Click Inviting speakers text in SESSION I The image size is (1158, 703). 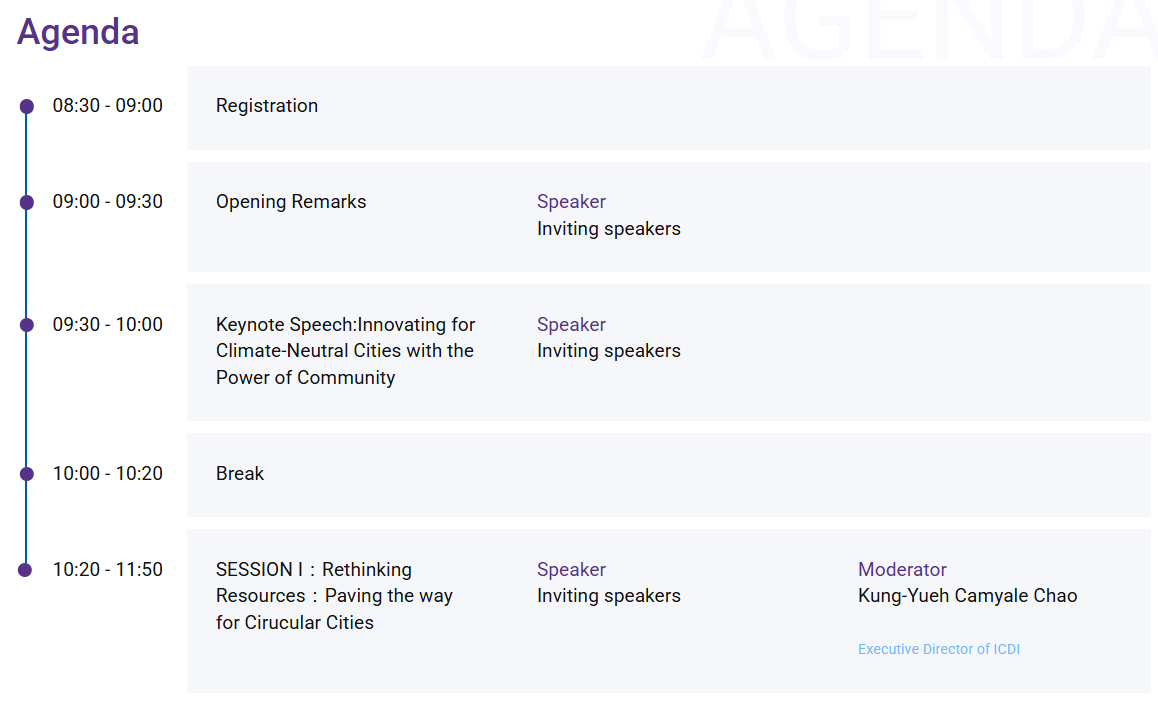(609, 595)
